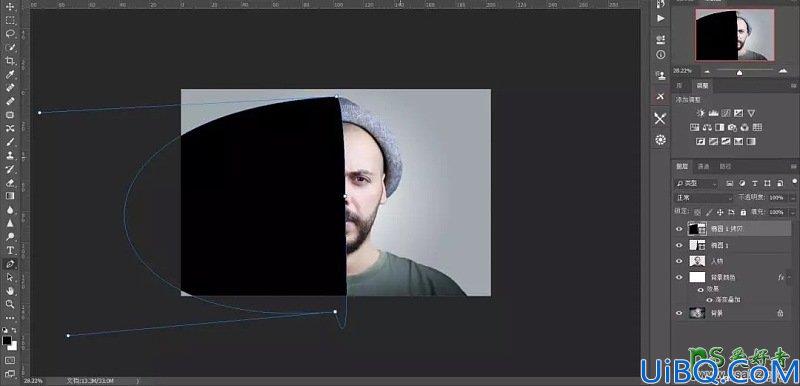The image size is (800, 386).
Task: Toggle lock all
Action: coord(742,212)
